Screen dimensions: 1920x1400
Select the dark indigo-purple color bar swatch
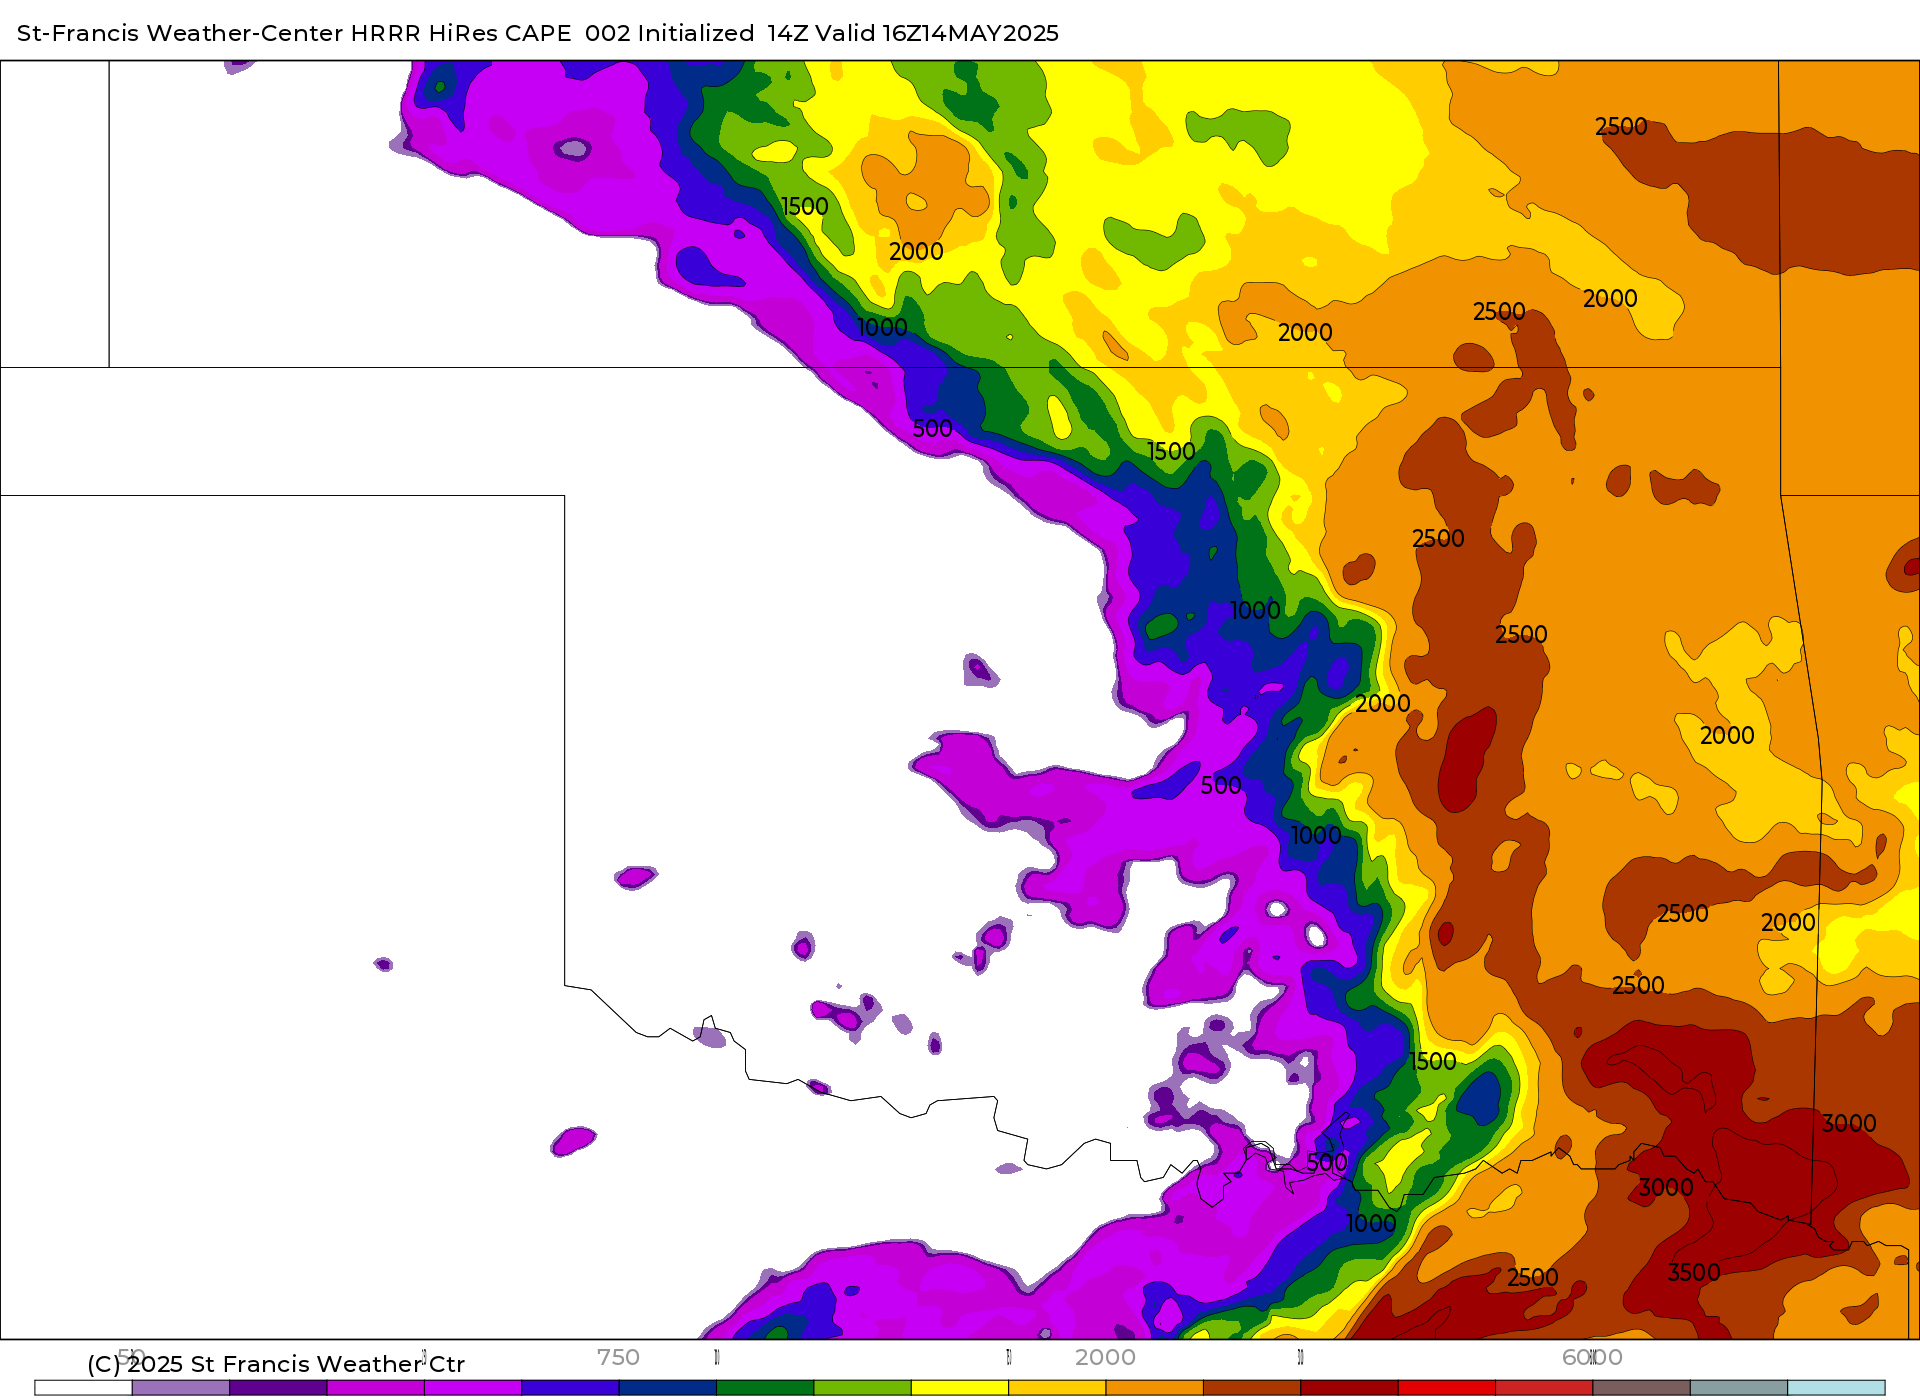click(278, 1387)
